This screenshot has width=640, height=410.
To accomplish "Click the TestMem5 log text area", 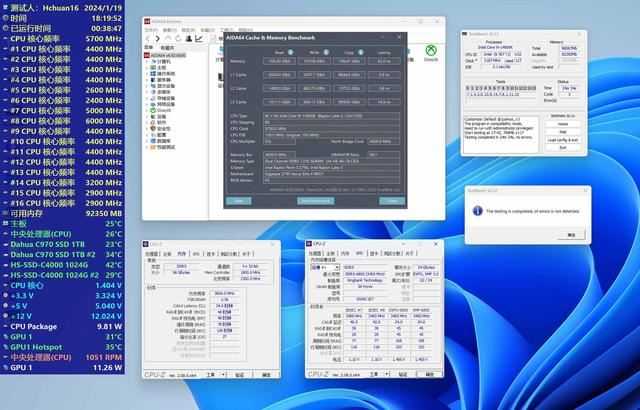I will click(501, 135).
